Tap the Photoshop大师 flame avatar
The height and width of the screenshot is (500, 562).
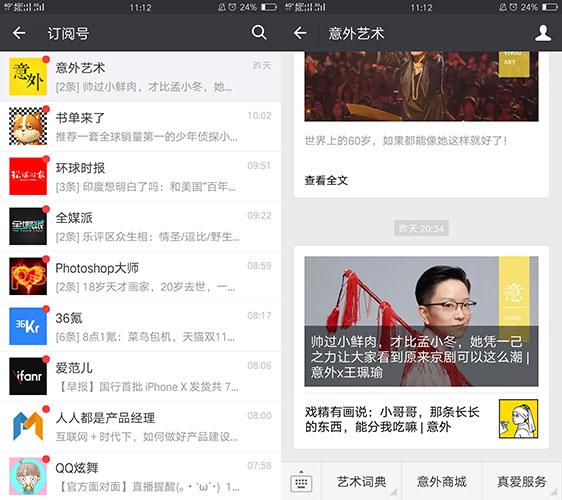pyautogui.click(x=28, y=276)
